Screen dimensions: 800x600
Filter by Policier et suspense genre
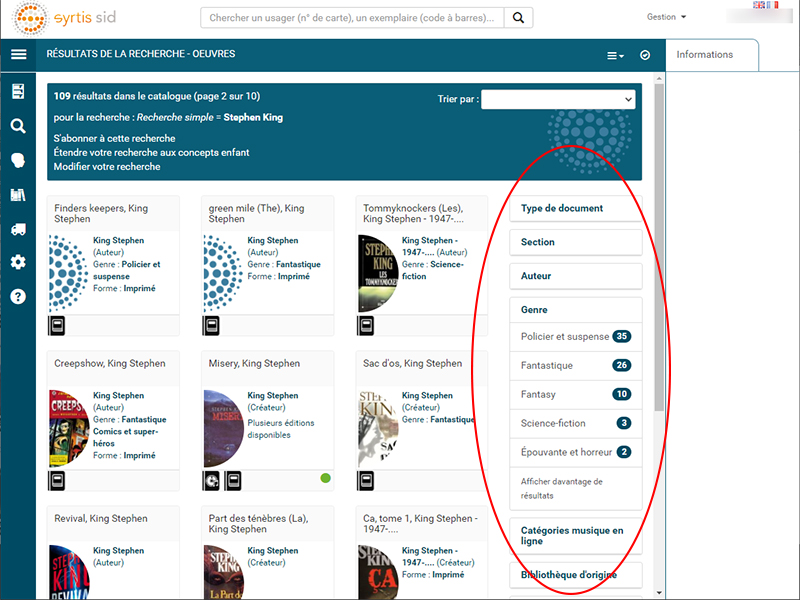[x=576, y=337]
